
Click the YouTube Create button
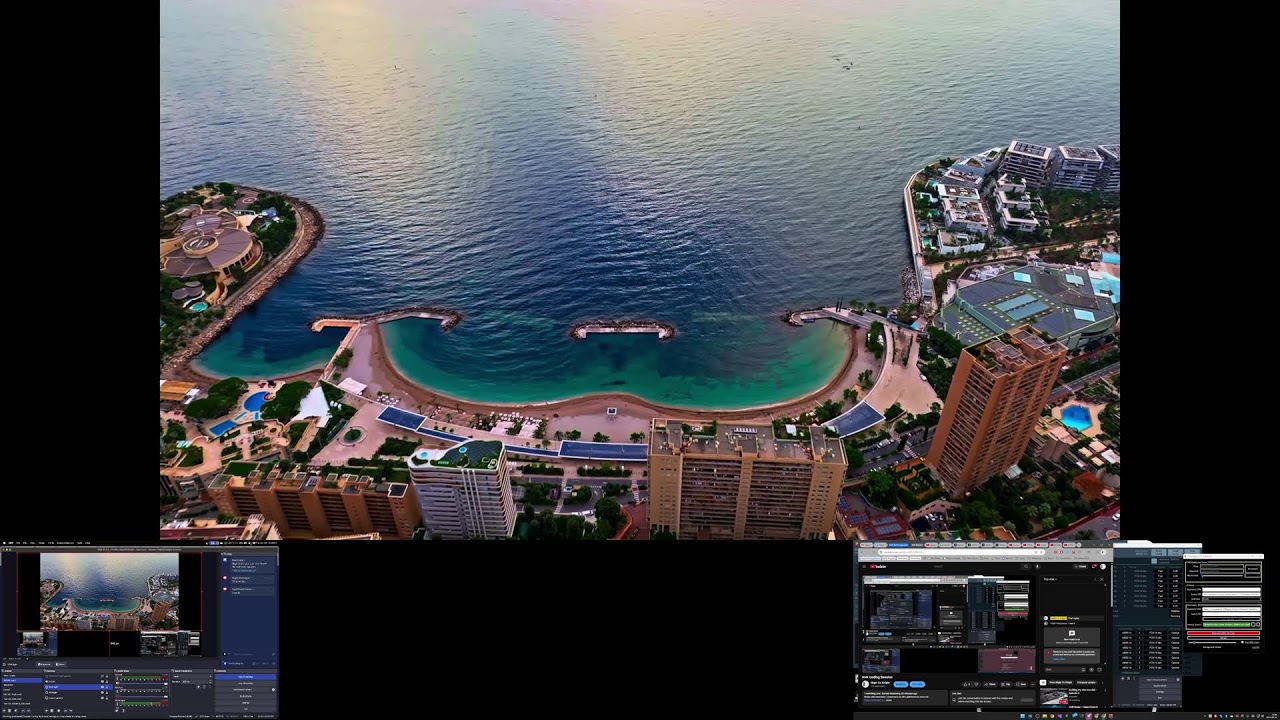[1080, 567]
